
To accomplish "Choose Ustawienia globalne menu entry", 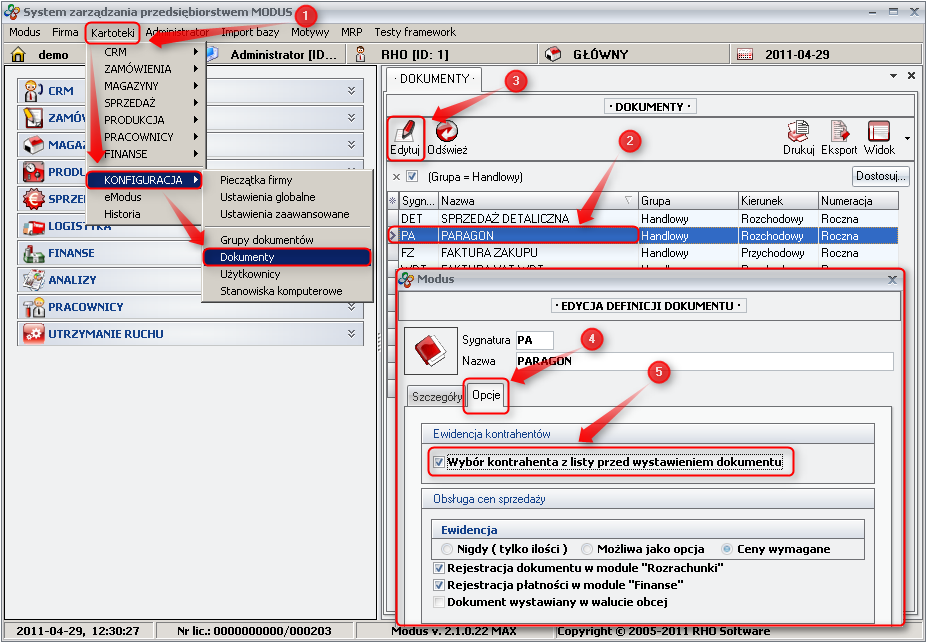I will [287, 197].
